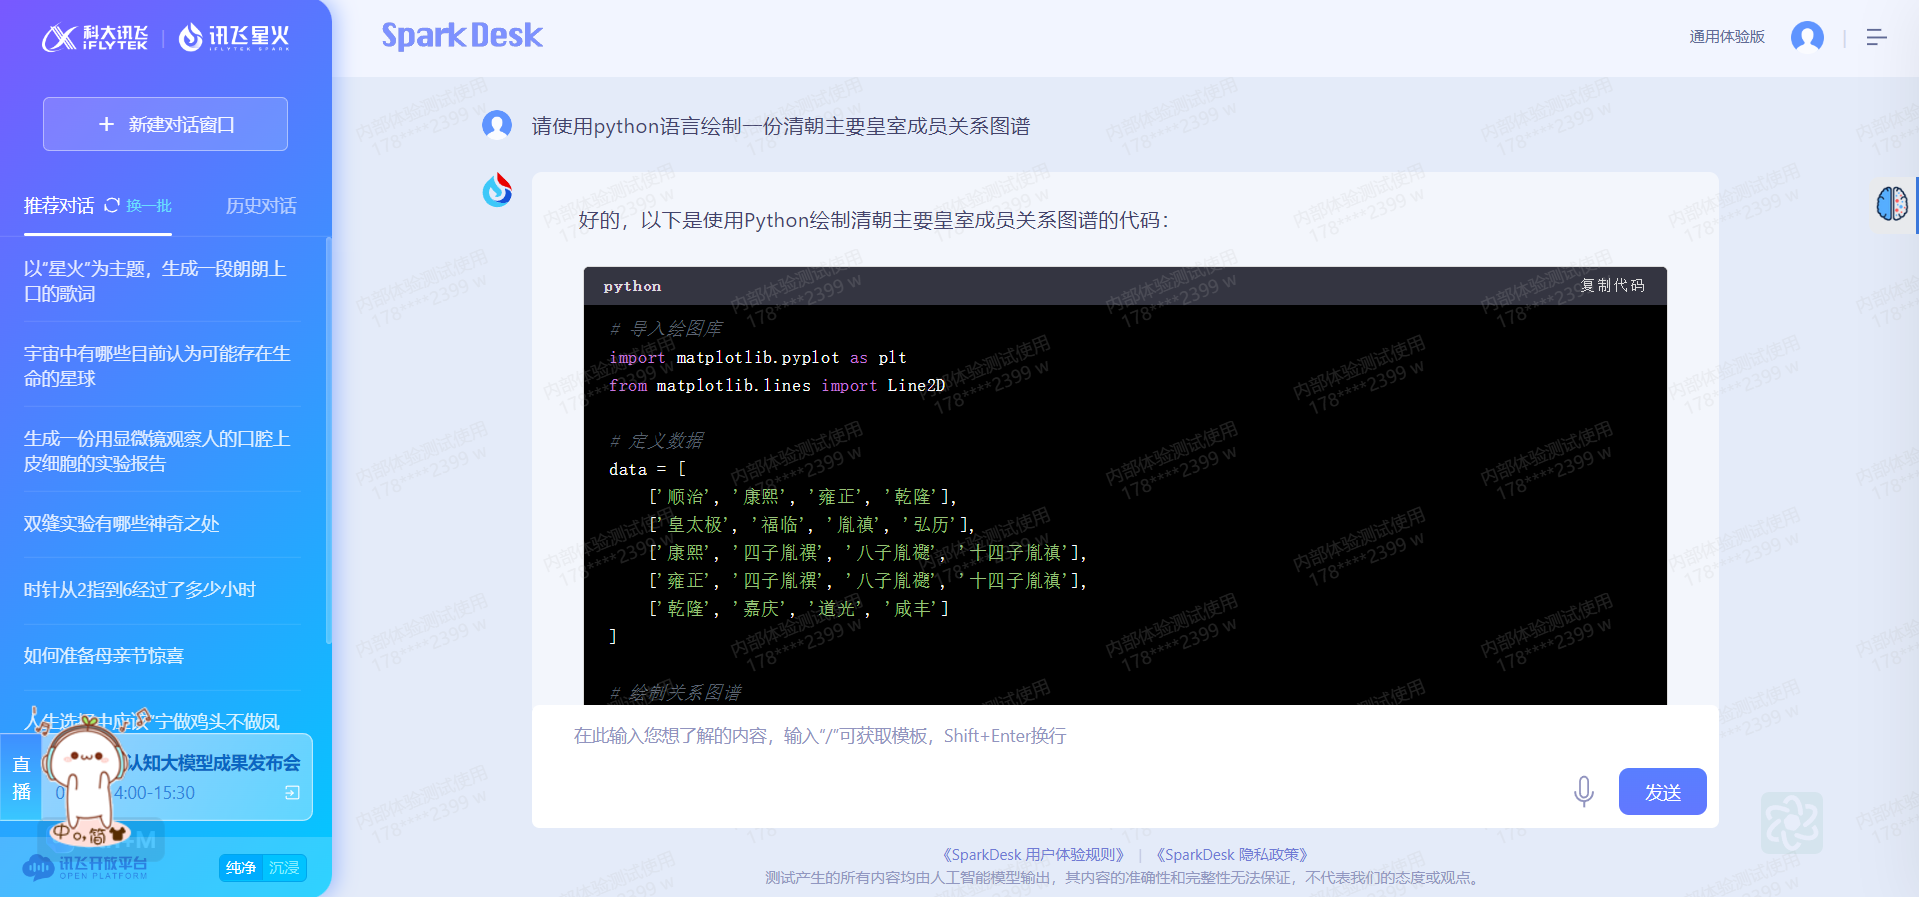Click the 通用体验版 label
1919x897 pixels.
(1727, 37)
